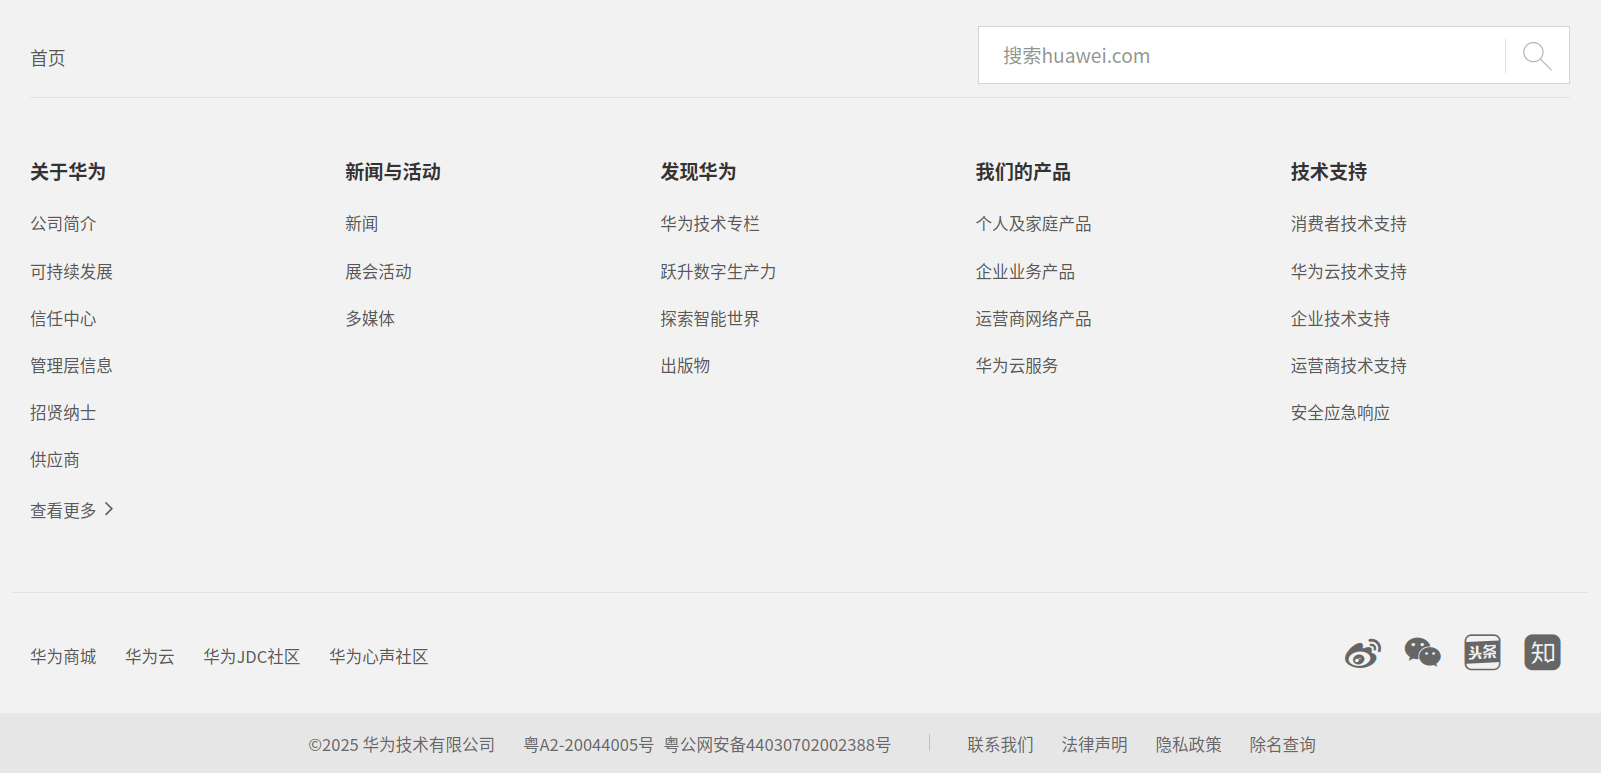Select 华为技术专栏 link
This screenshot has width=1601, height=773.
click(x=709, y=224)
